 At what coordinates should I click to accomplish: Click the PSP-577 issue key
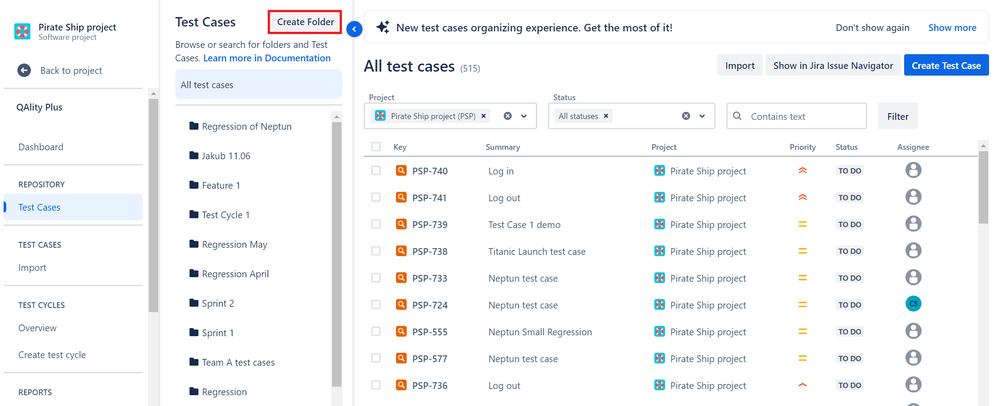click(x=430, y=358)
